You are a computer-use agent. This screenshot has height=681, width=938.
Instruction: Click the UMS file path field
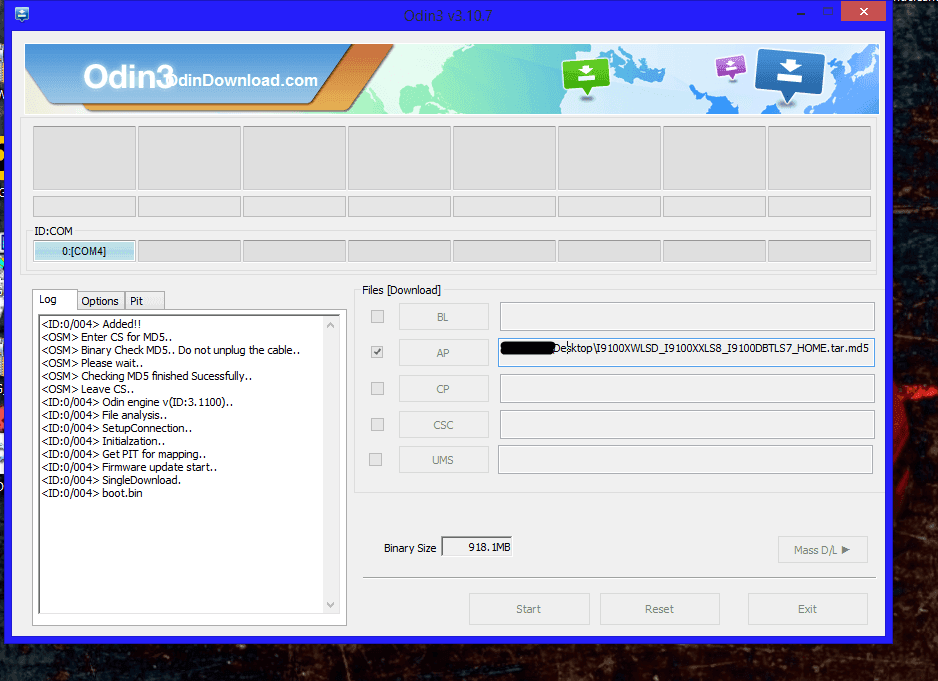[686, 460]
